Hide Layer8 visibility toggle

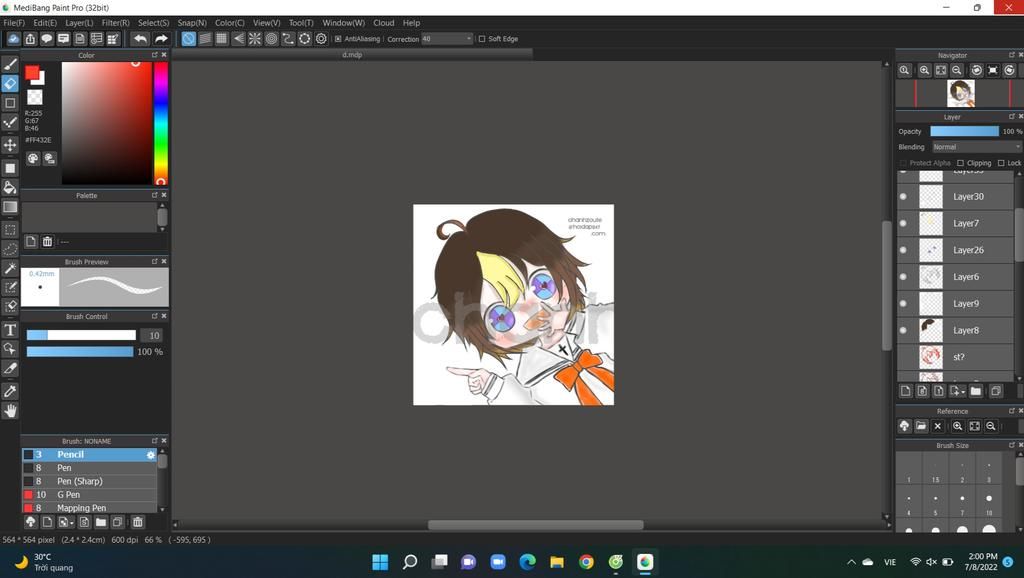click(x=903, y=330)
